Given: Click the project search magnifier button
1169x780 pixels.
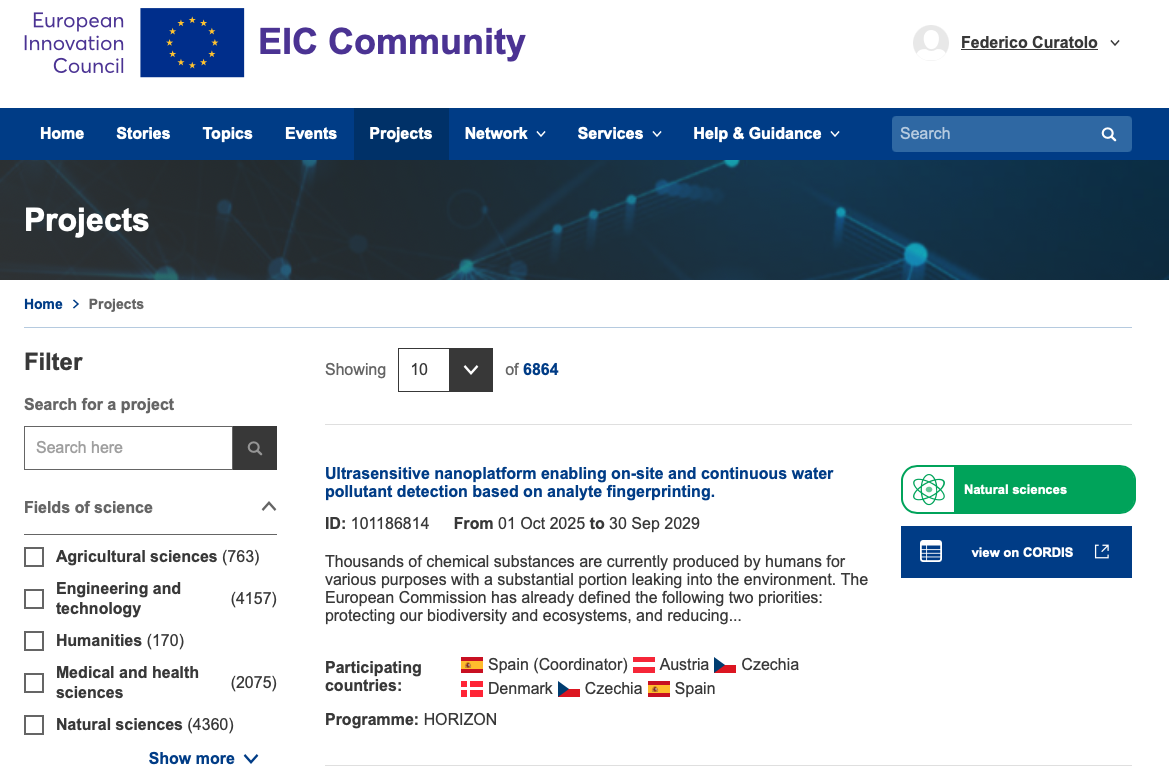Looking at the screenshot, I should click(254, 448).
